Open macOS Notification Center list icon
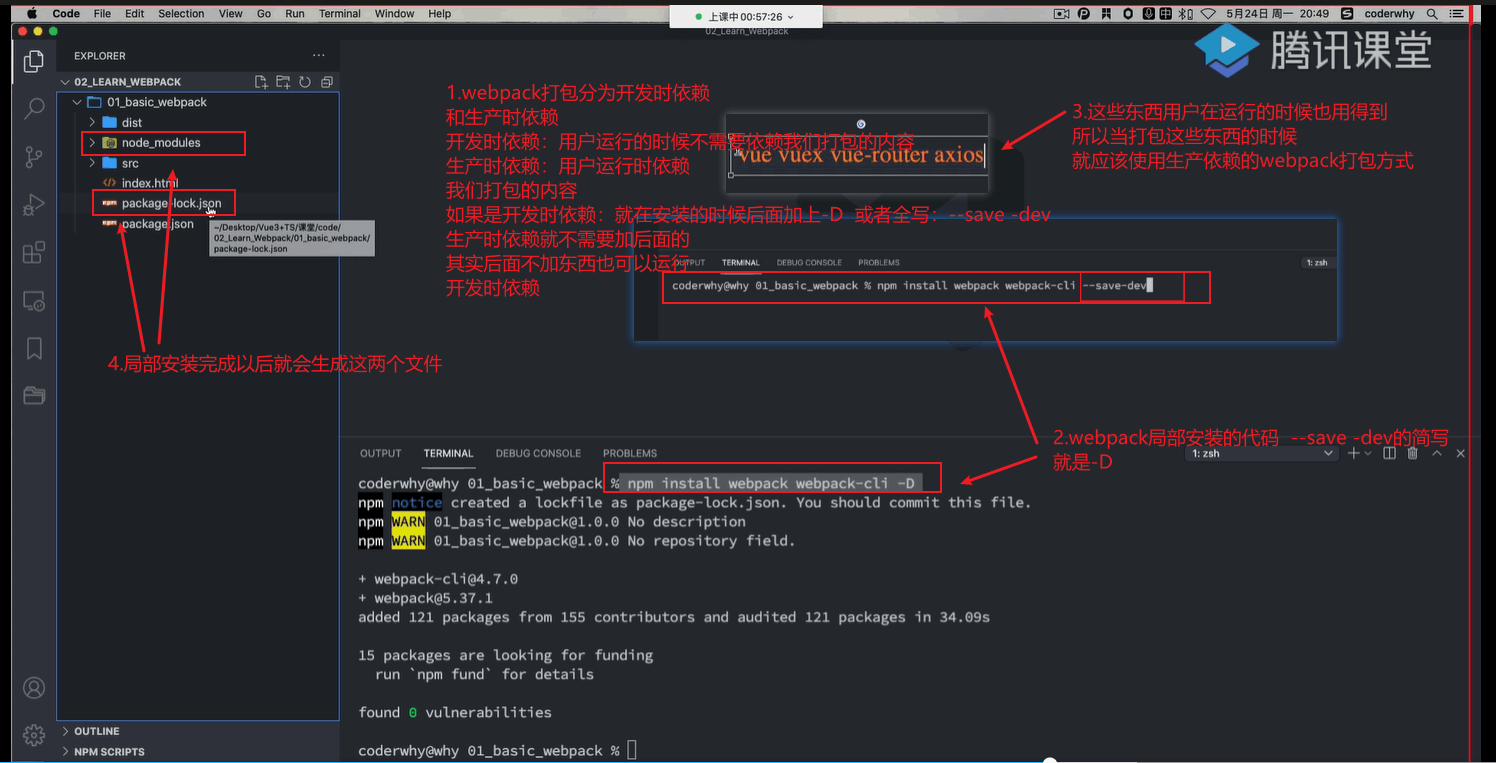 pos(1457,14)
